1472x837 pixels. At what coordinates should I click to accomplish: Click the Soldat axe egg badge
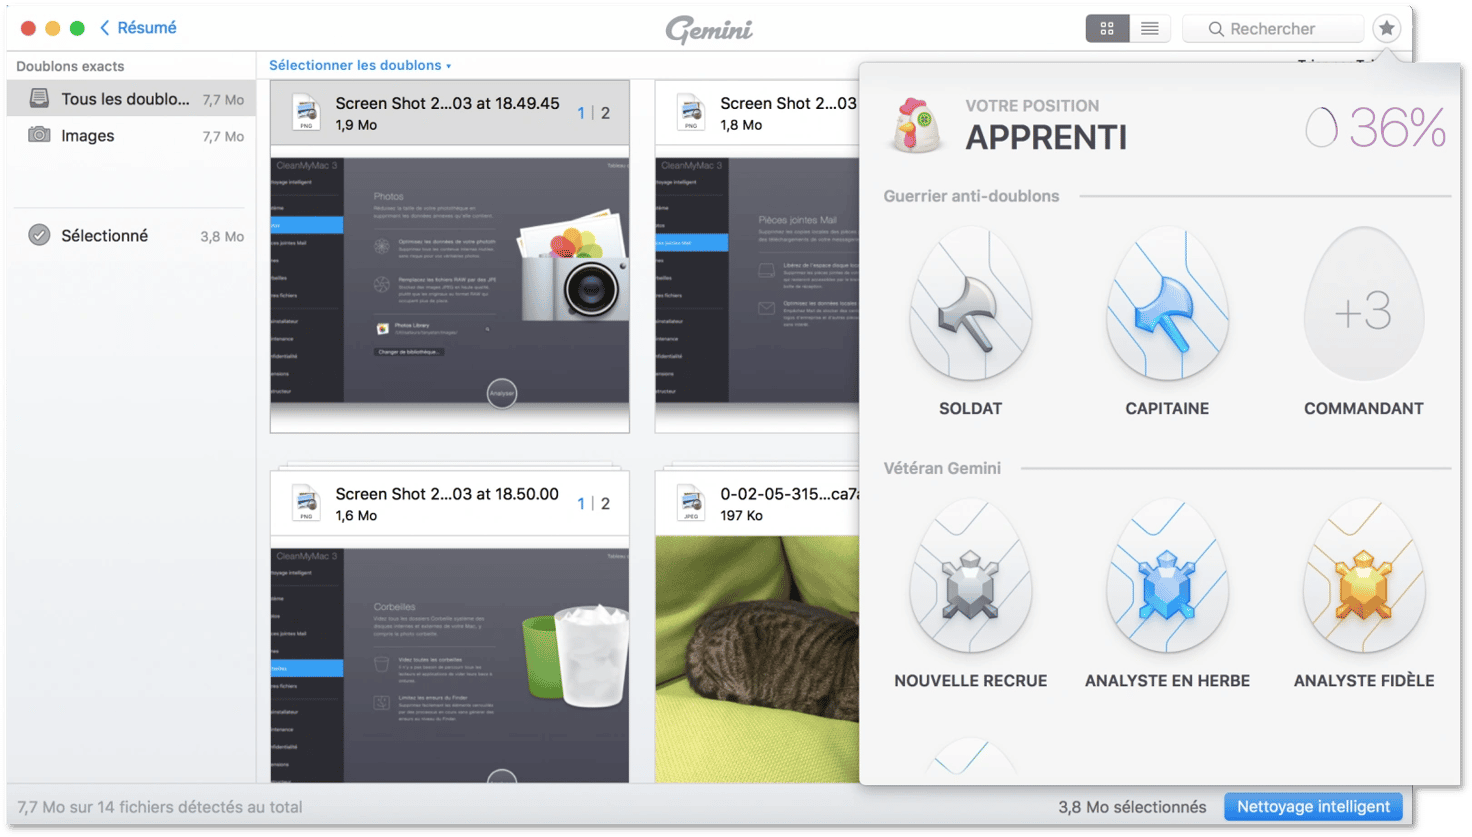[x=970, y=304]
